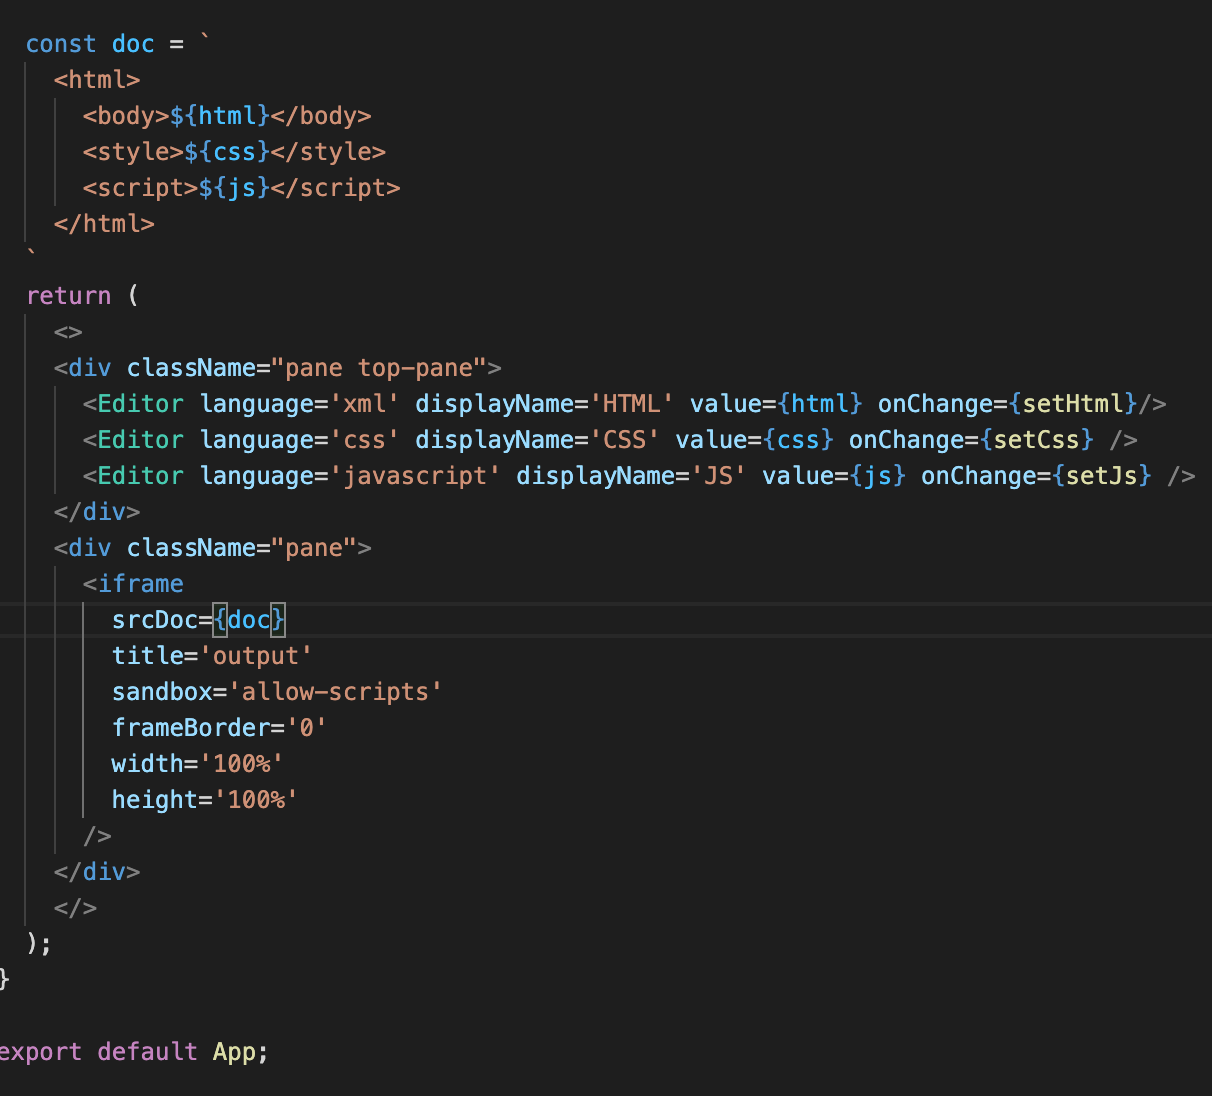Click the closing '</html>' tag
Viewport: 1212px width, 1096px height.
pos(104,224)
